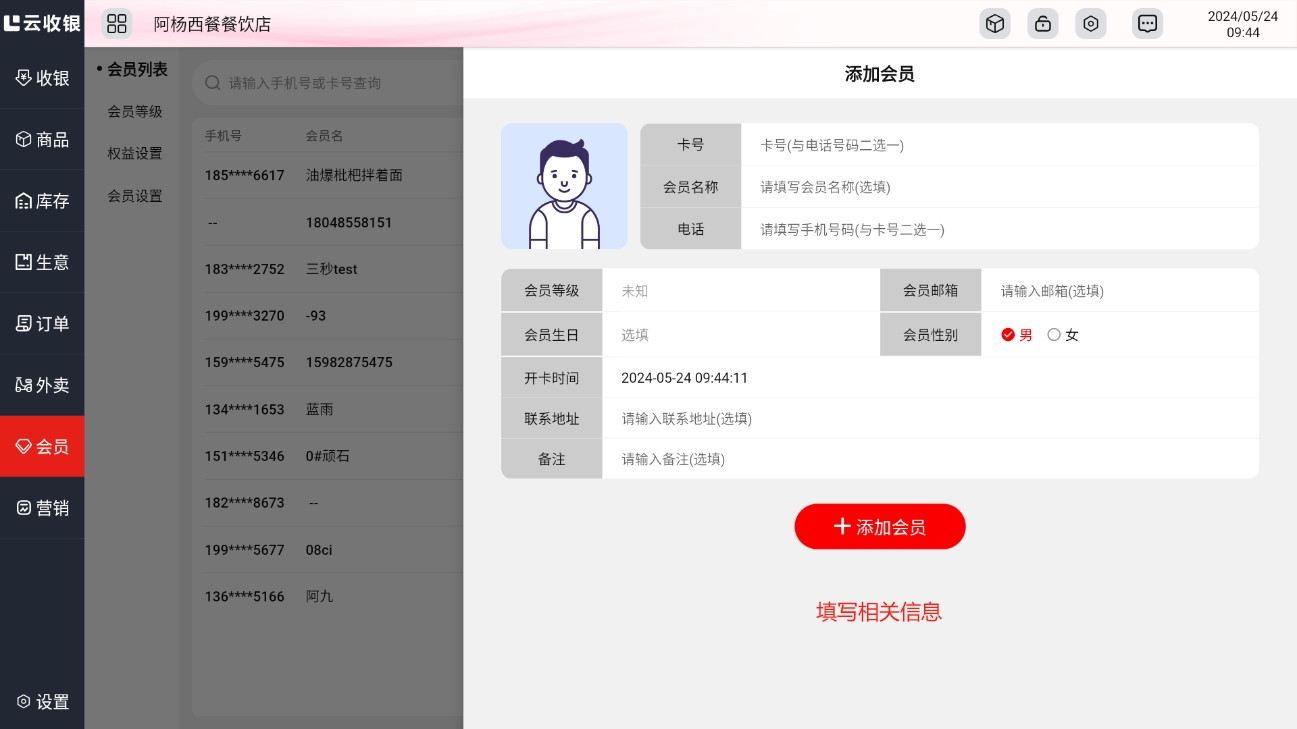Viewport: 1297px width, 729px height.
Task: Switch to 会员等级 submenu item
Action: coord(135,112)
